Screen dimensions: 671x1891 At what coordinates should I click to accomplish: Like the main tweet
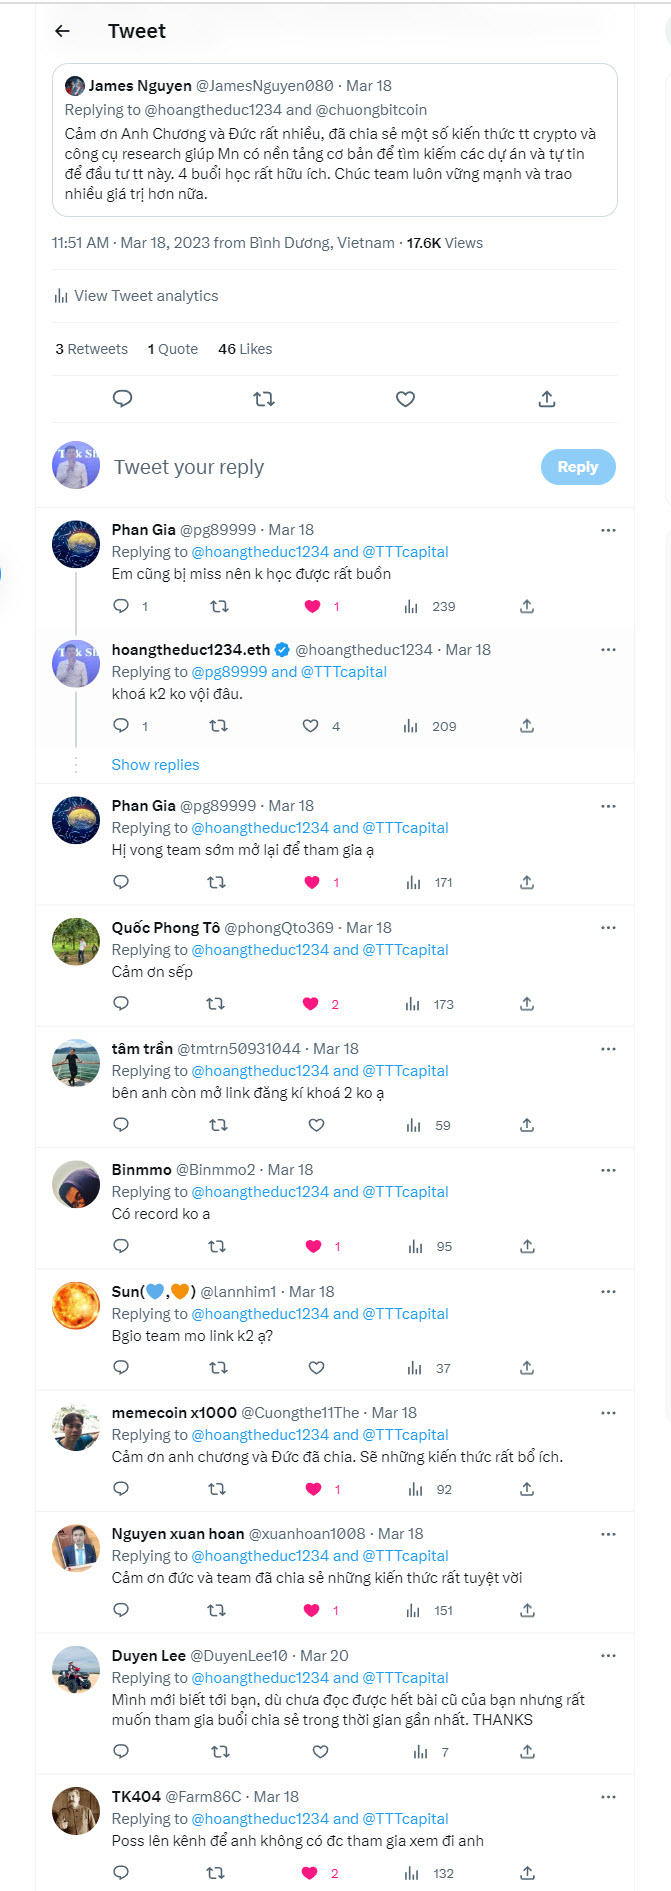[405, 399]
